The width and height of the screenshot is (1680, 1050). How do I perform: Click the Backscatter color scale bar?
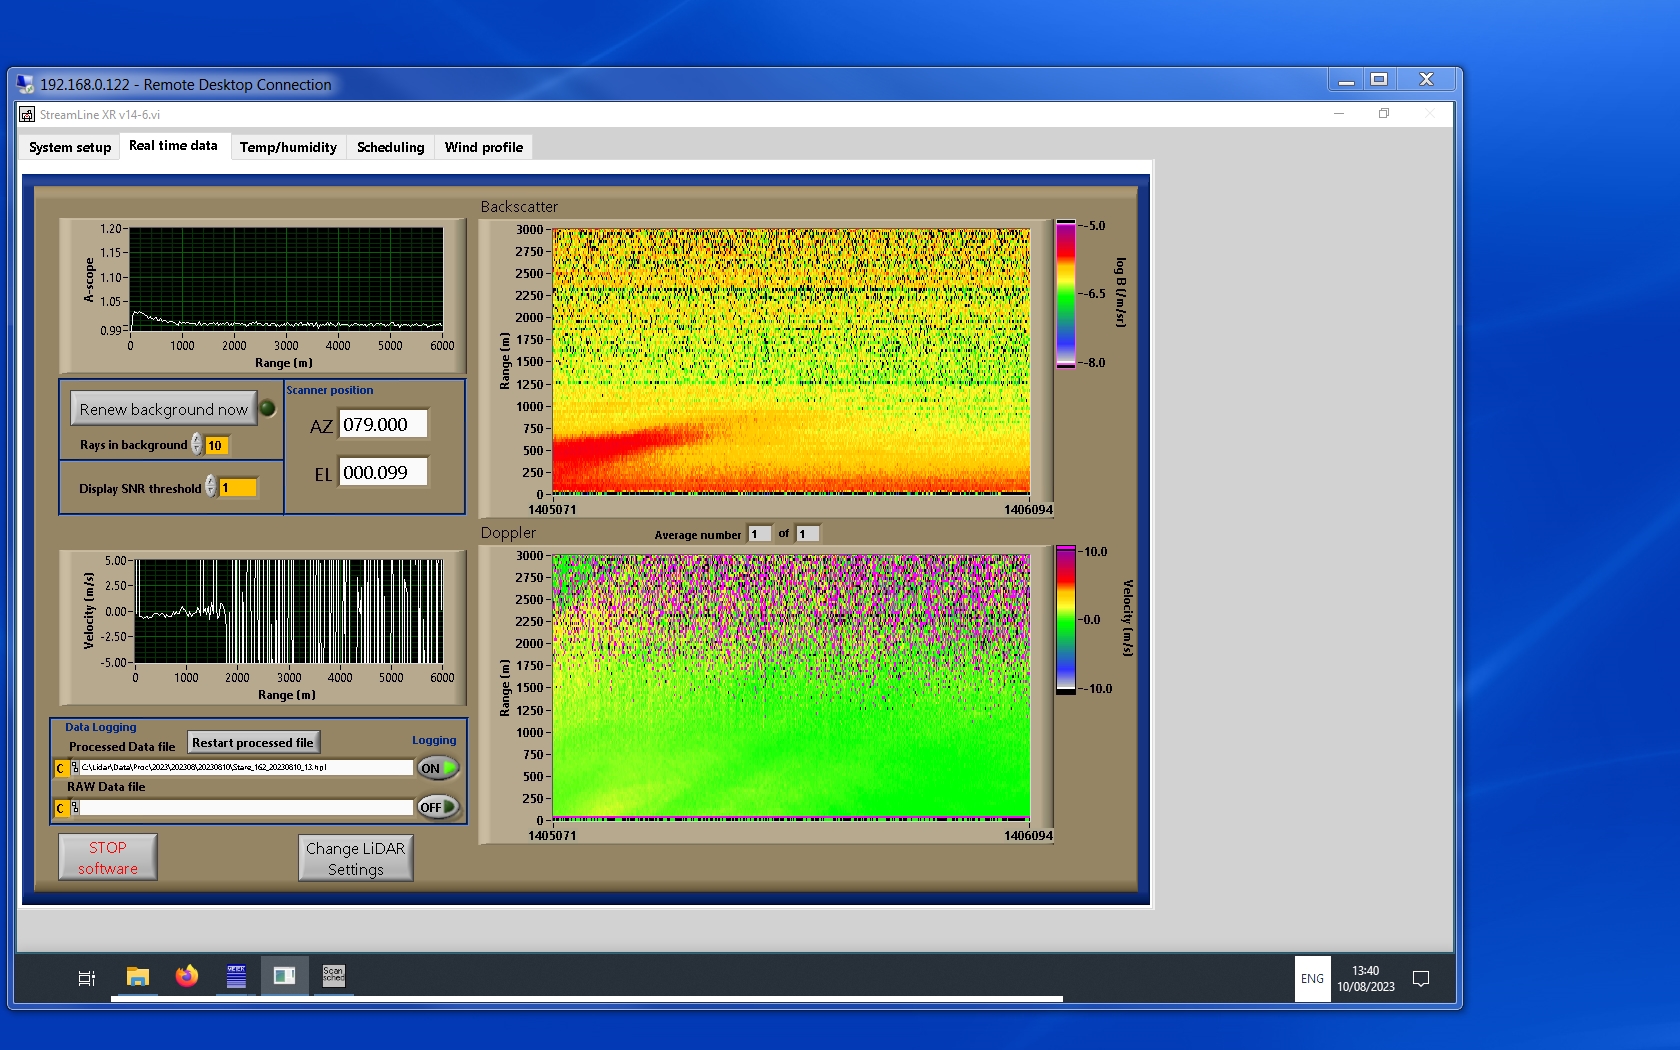click(x=1066, y=294)
